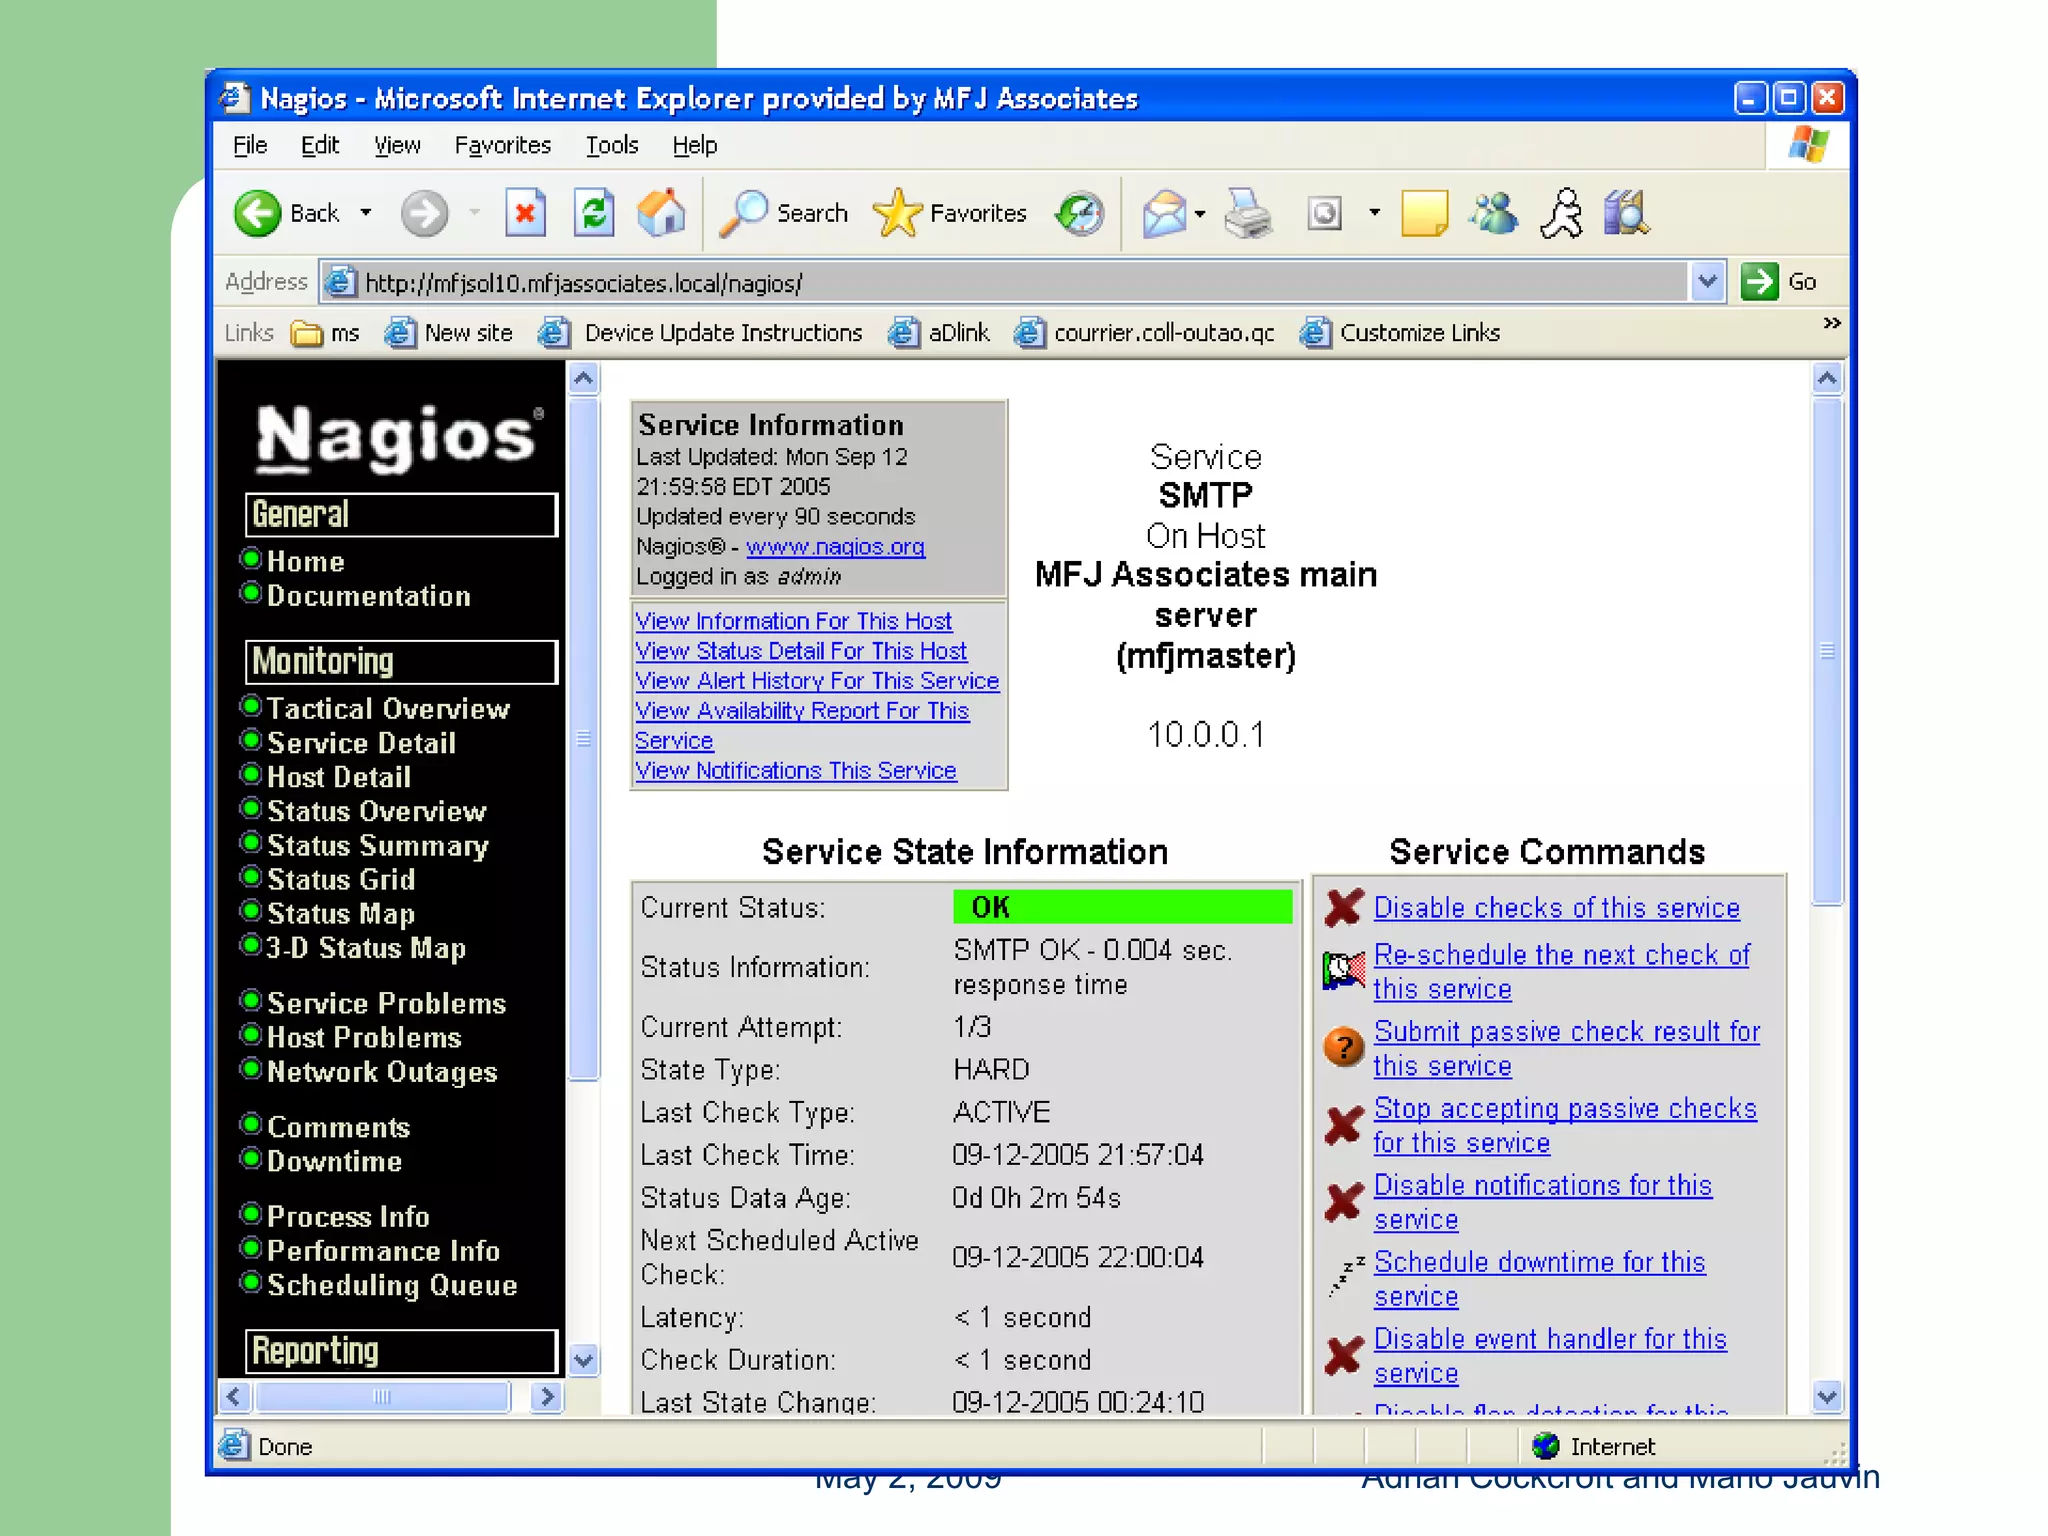This screenshot has width=2048, height=1536.
Task: Open courrier.coll-outao.qc favorite
Action: coord(1144,333)
